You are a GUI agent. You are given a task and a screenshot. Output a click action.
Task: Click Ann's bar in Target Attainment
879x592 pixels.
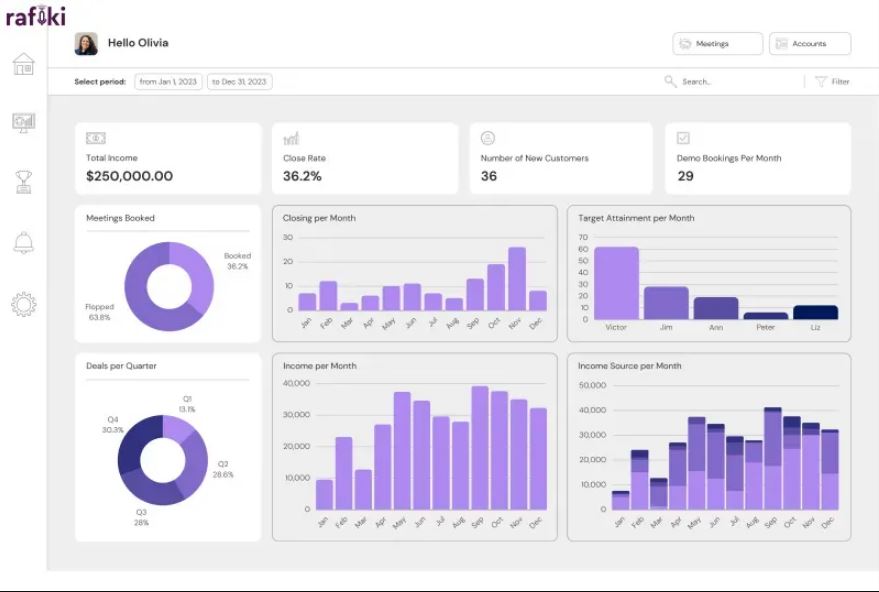(x=716, y=308)
